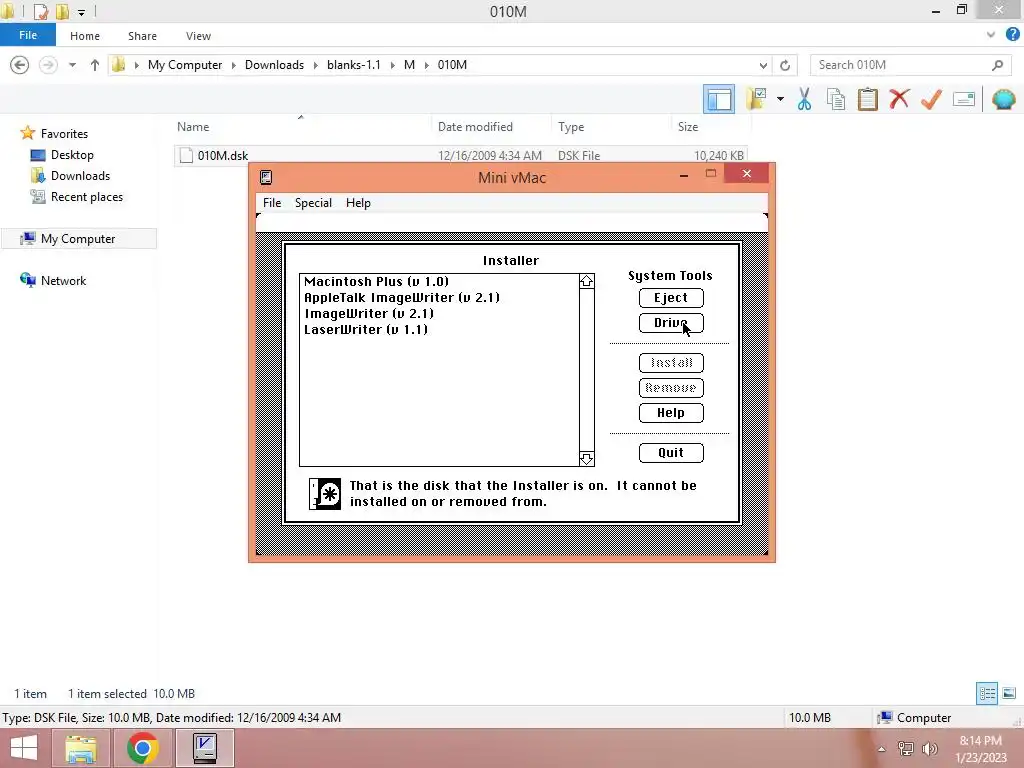Open Mini vMac File menu

(272, 202)
